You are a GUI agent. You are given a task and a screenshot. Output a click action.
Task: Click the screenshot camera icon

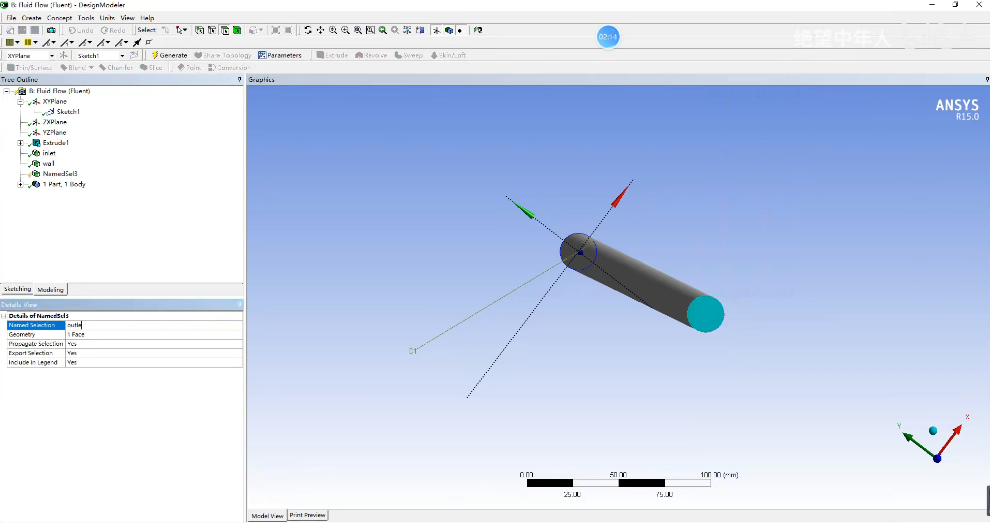click(51, 30)
